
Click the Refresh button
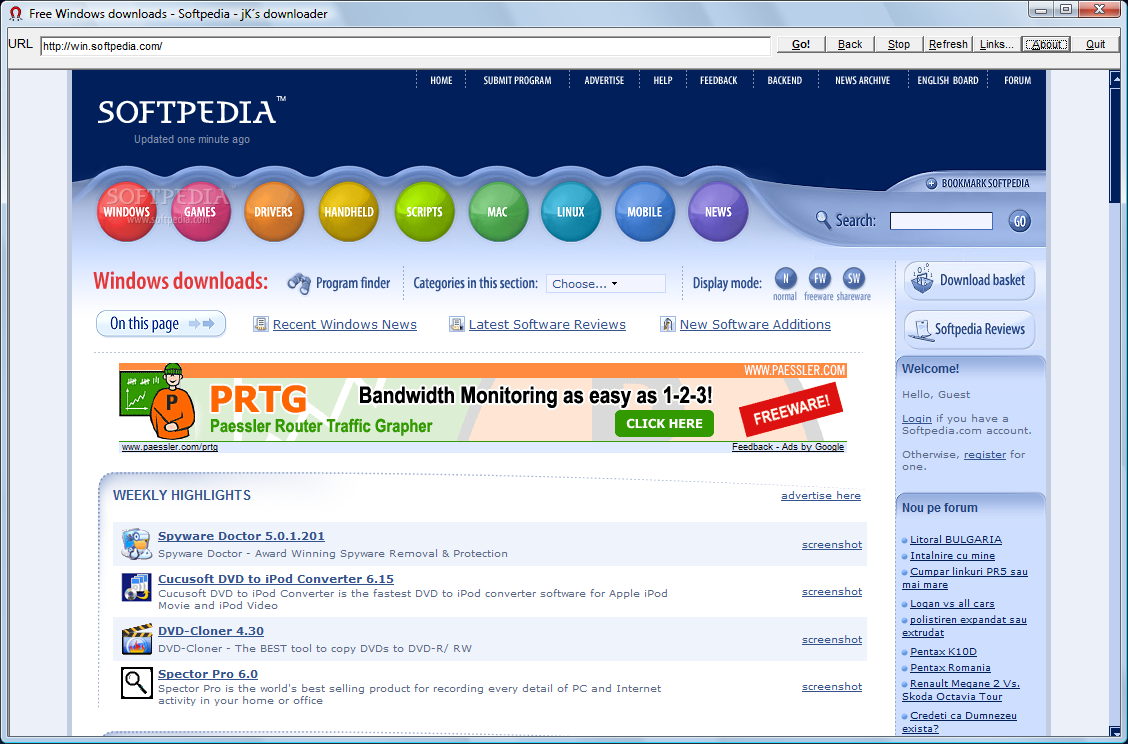(x=948, y=45)
